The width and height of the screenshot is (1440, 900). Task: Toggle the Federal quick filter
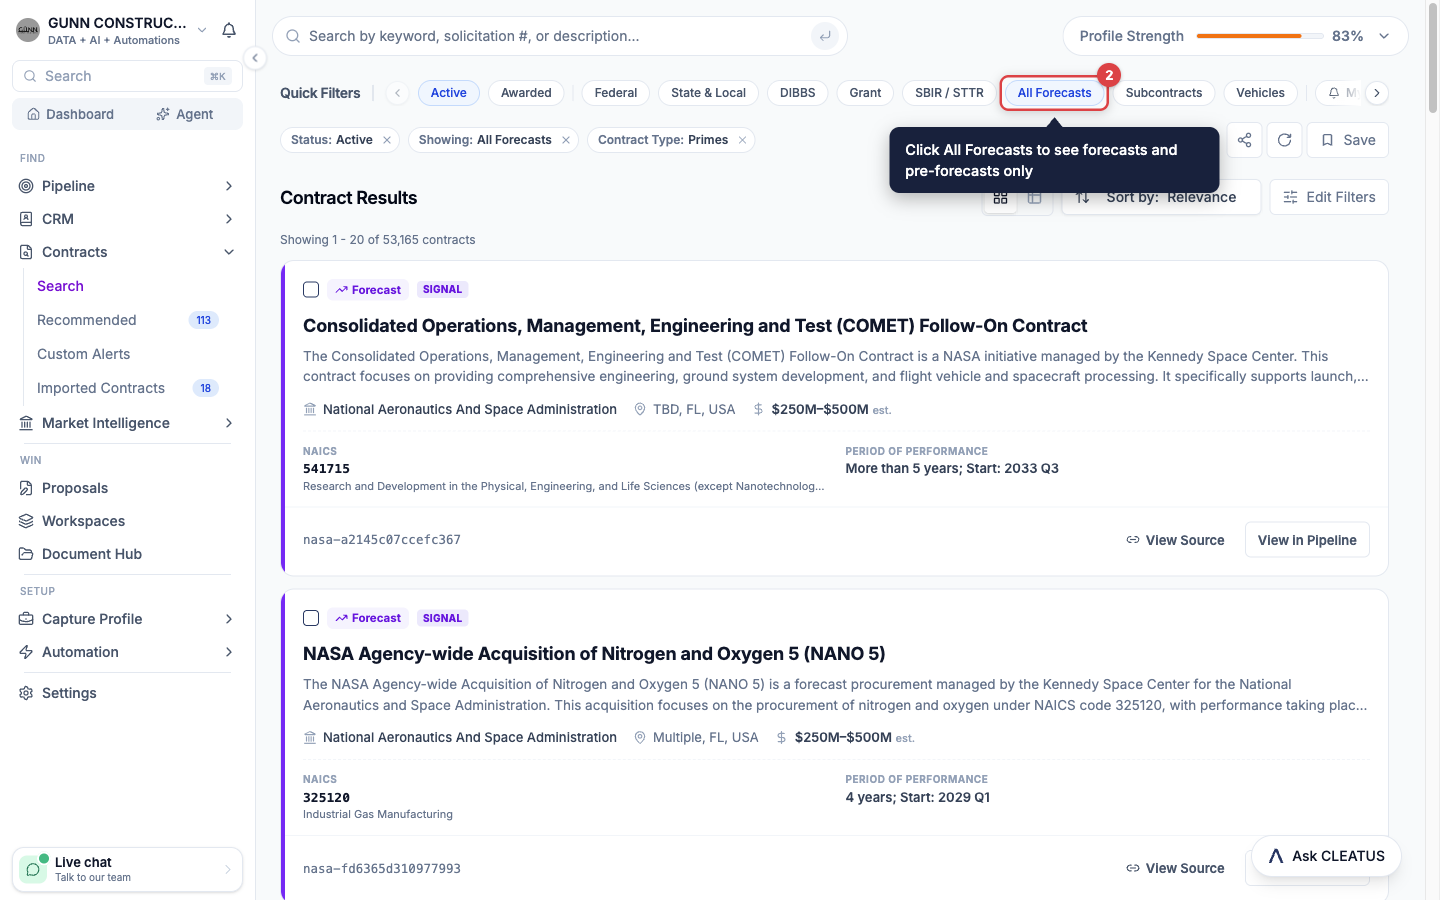[616, 93]
